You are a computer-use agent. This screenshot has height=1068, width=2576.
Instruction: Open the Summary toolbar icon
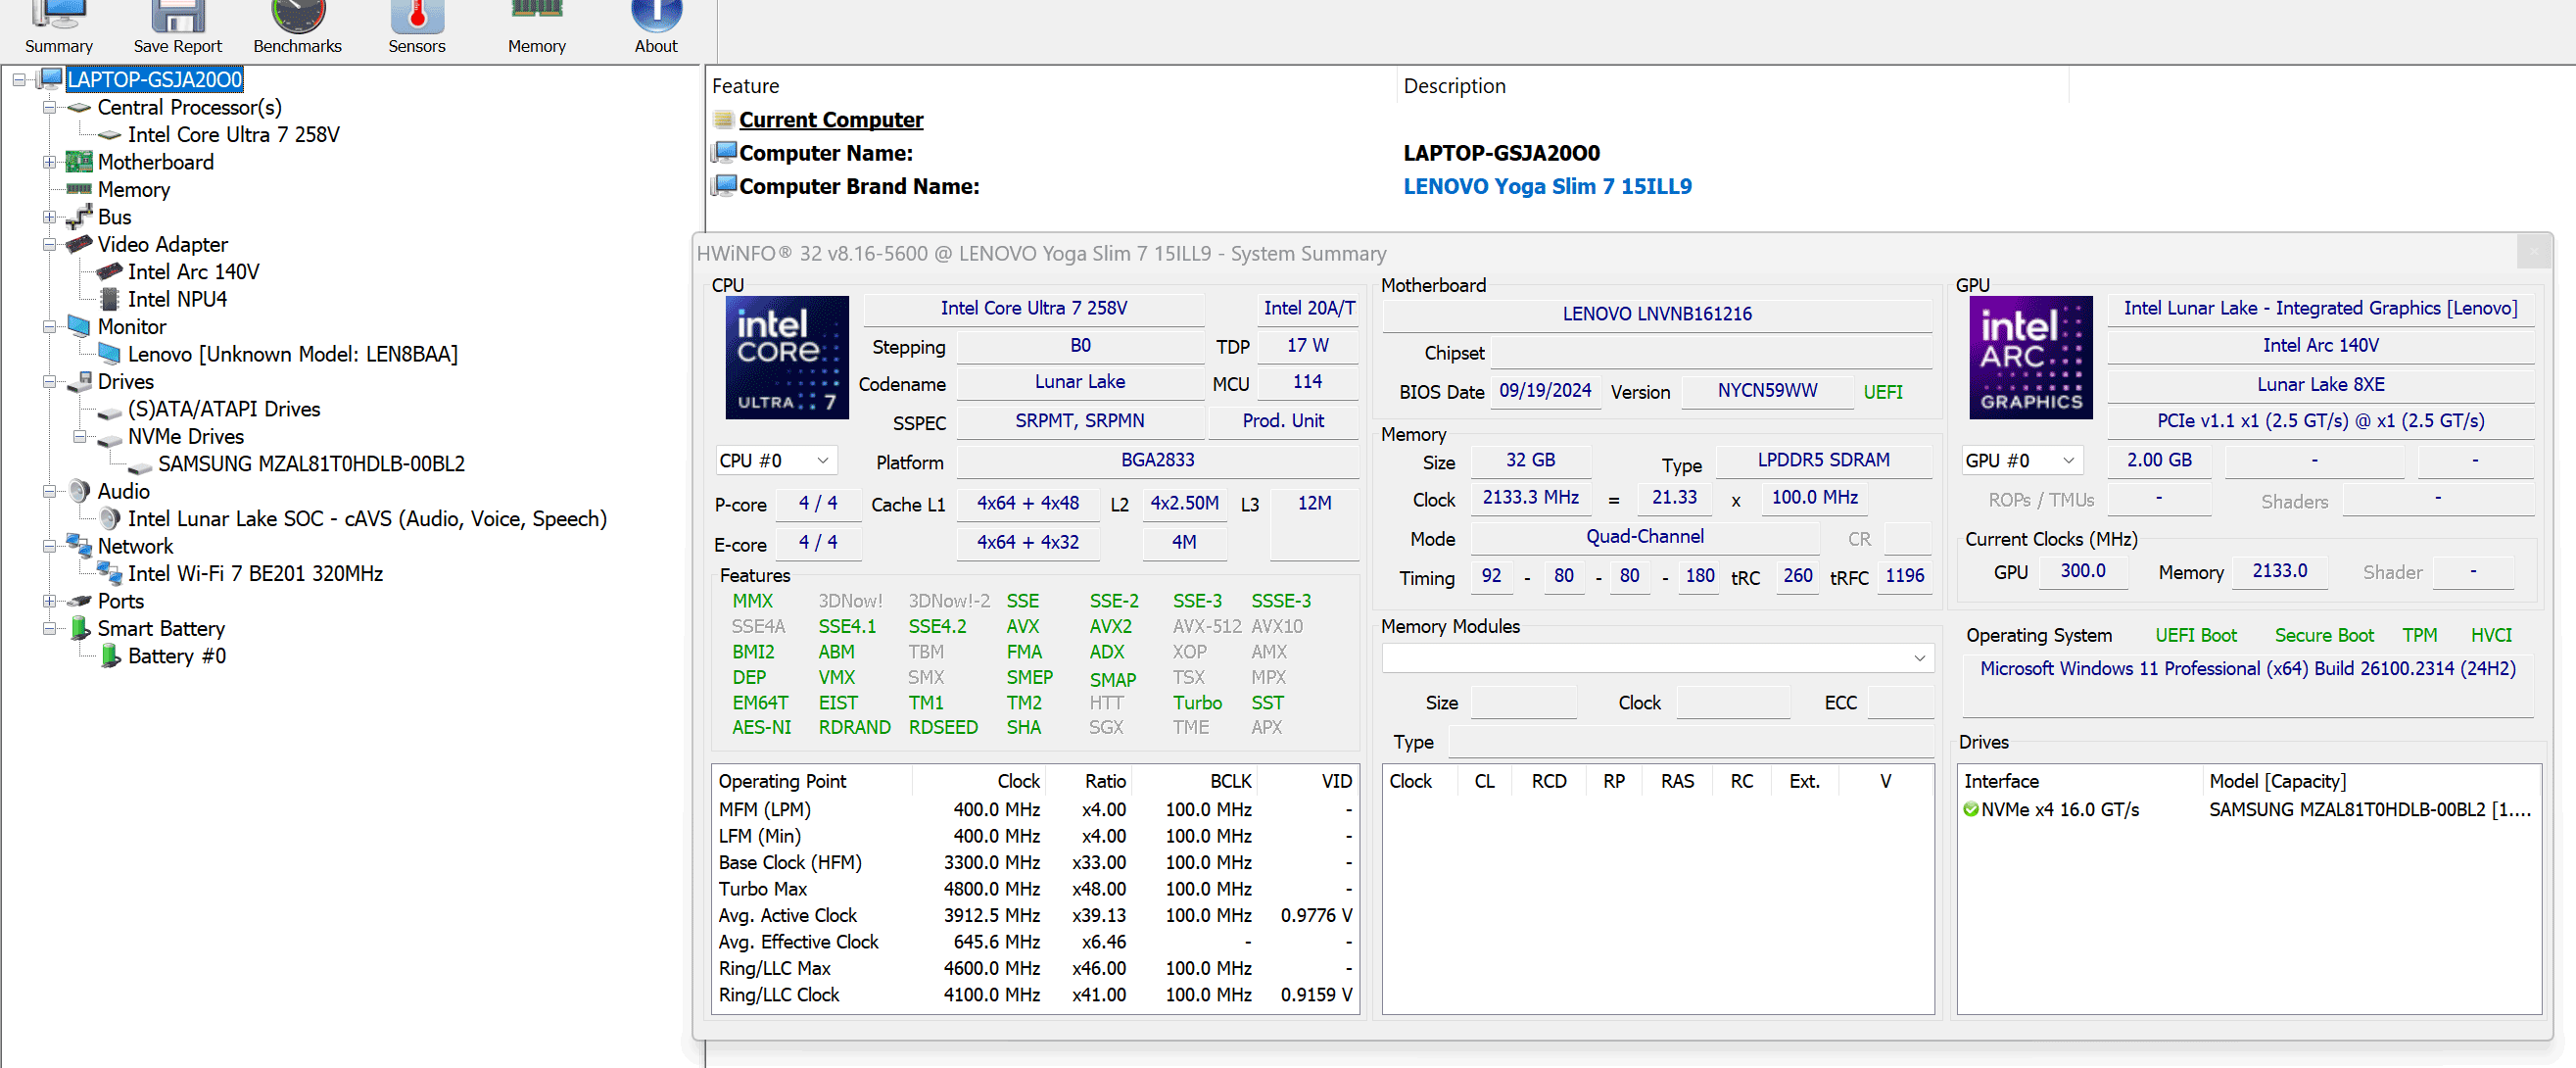click(x=58, y=14)
